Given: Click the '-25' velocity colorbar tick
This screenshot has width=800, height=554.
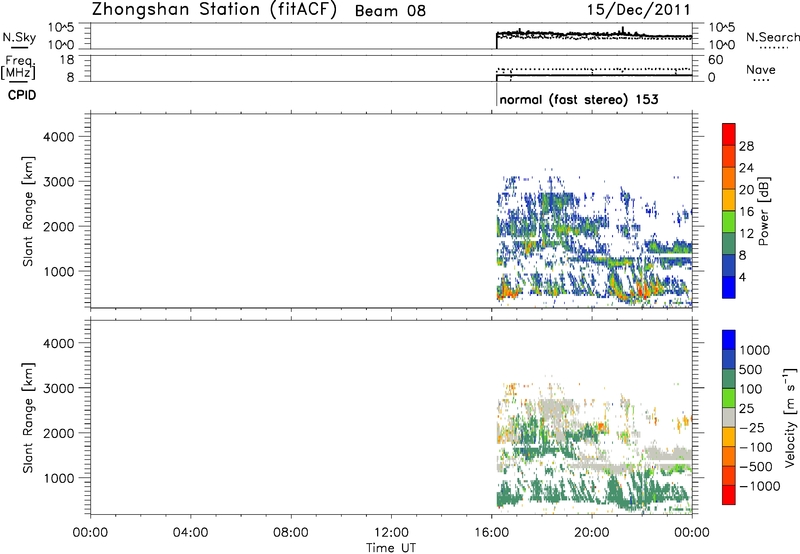Looking at the screenshot, I should pos(751,428).
